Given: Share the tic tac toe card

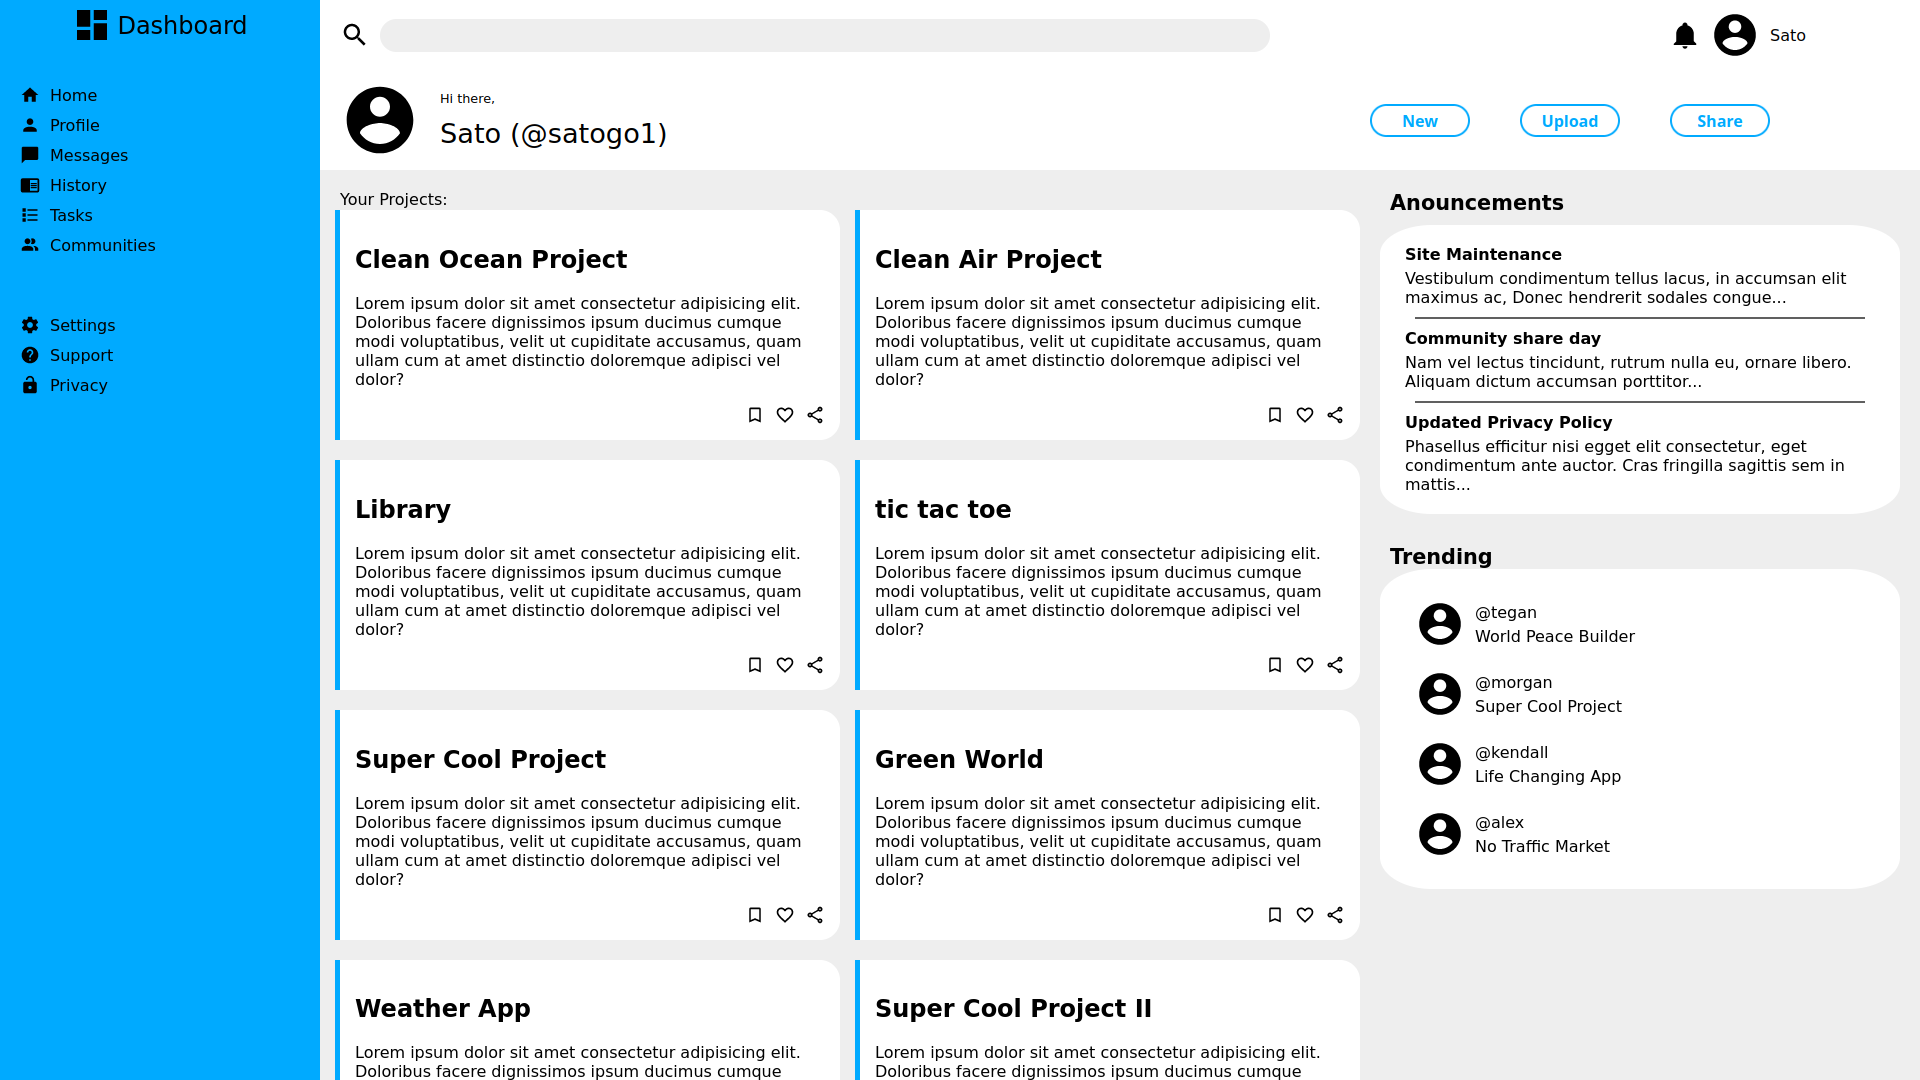Looking at the screenshot, I should pyautogui.click(x=1335, y=665).
